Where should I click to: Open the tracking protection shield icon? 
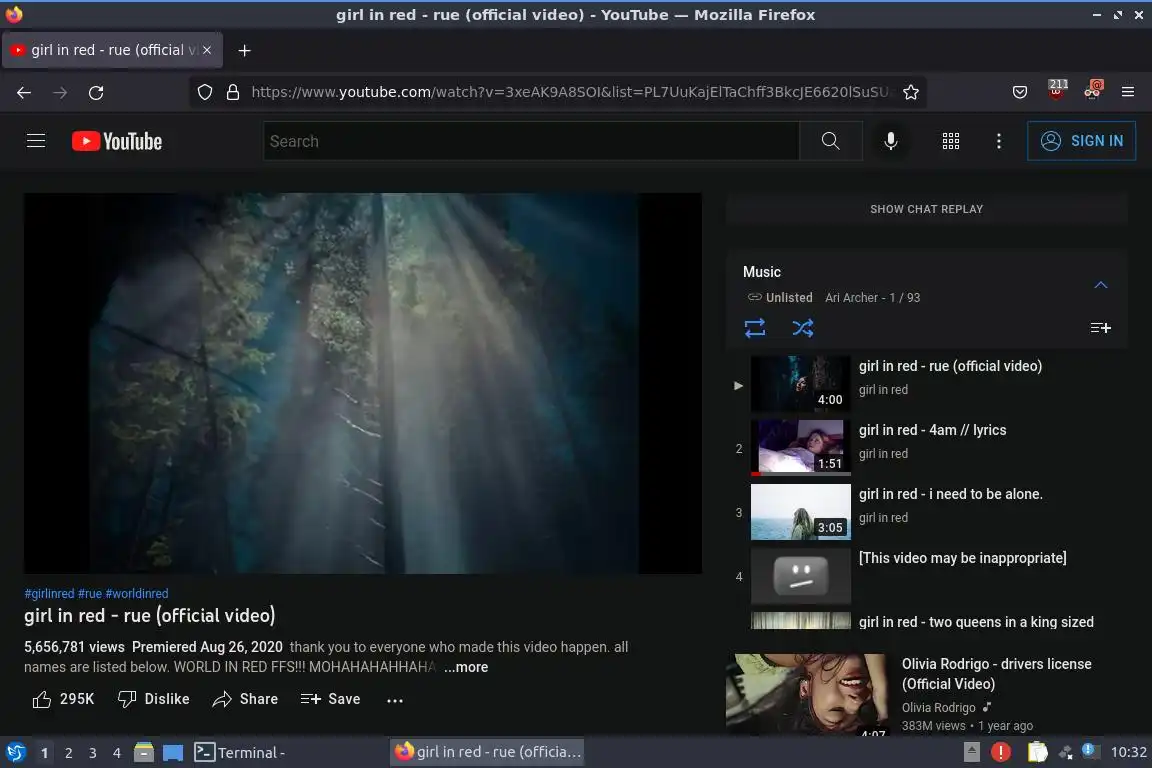tap(205, 92)
